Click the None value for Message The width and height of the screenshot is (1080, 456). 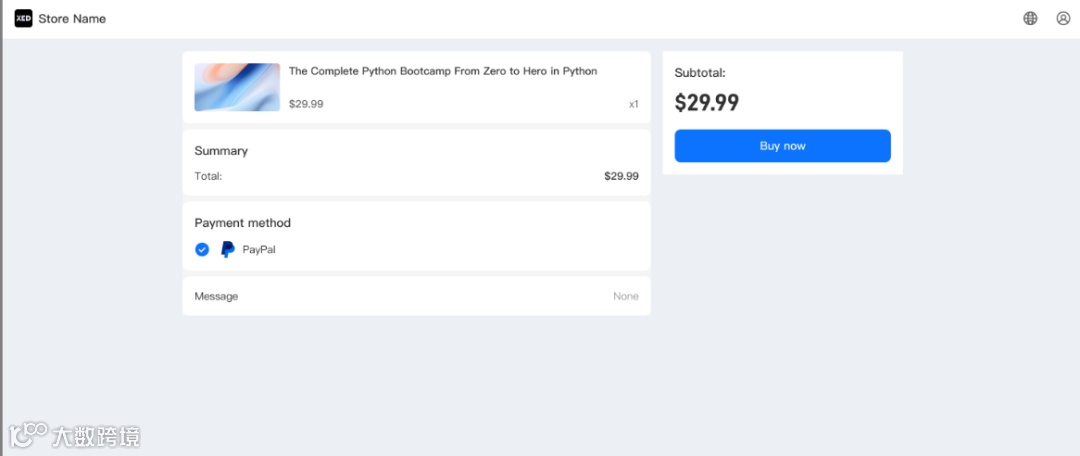click(x=625, y=296)
